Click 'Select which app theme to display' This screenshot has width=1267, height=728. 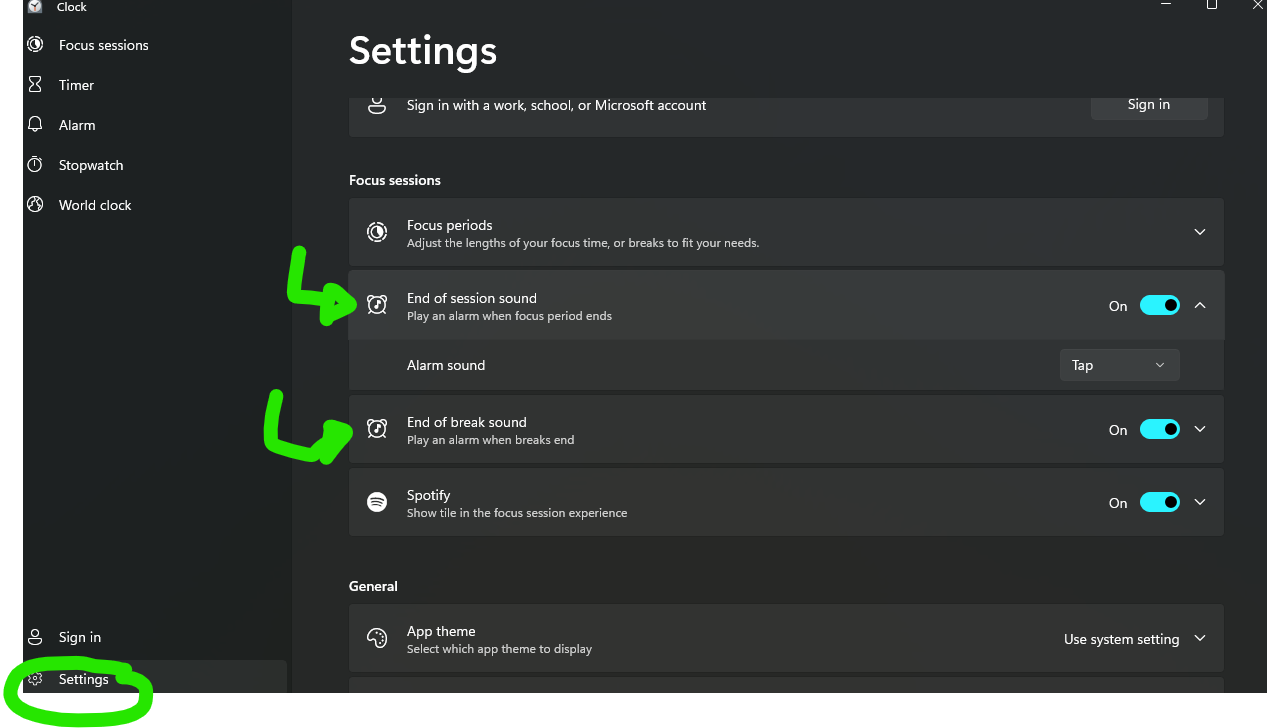coord(499,649)
